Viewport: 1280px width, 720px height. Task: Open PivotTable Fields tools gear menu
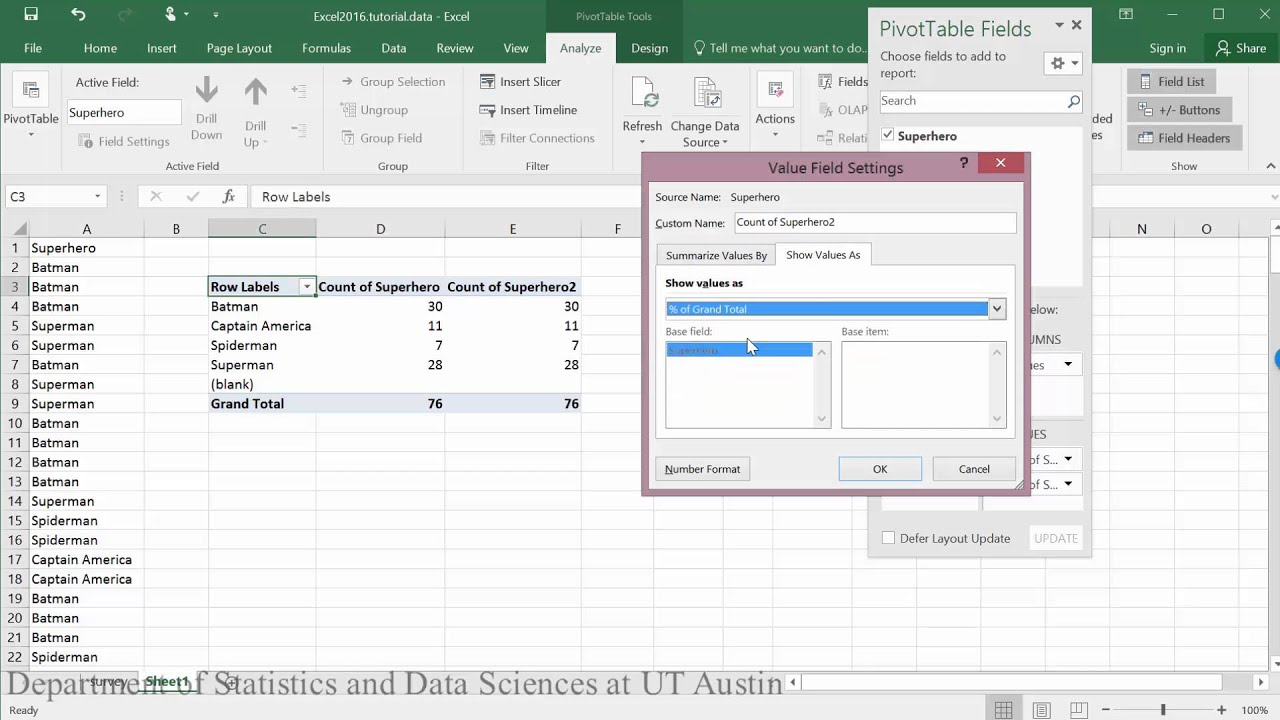point(1064,63)
